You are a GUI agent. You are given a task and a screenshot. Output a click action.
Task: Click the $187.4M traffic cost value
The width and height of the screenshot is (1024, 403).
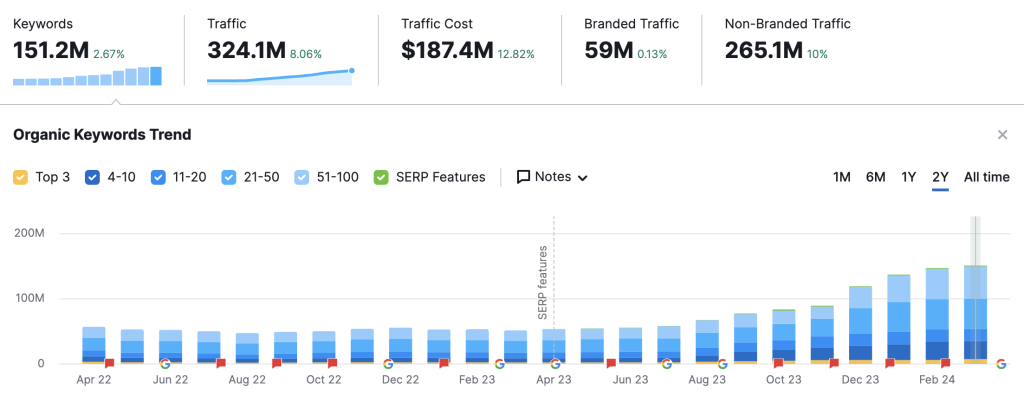[447, 50]
